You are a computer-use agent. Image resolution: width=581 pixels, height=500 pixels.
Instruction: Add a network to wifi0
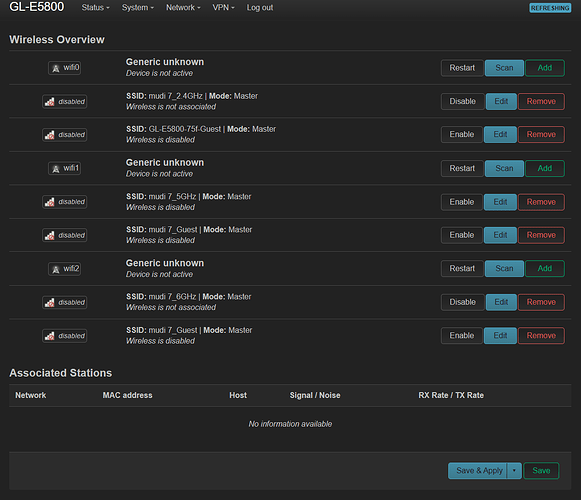pos(545,68)
